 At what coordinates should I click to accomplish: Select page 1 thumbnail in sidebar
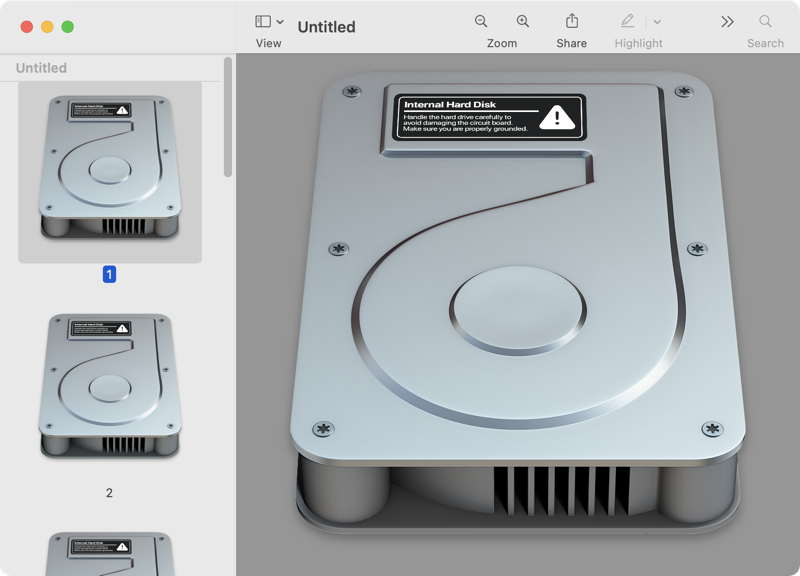(x=110, y=168)
